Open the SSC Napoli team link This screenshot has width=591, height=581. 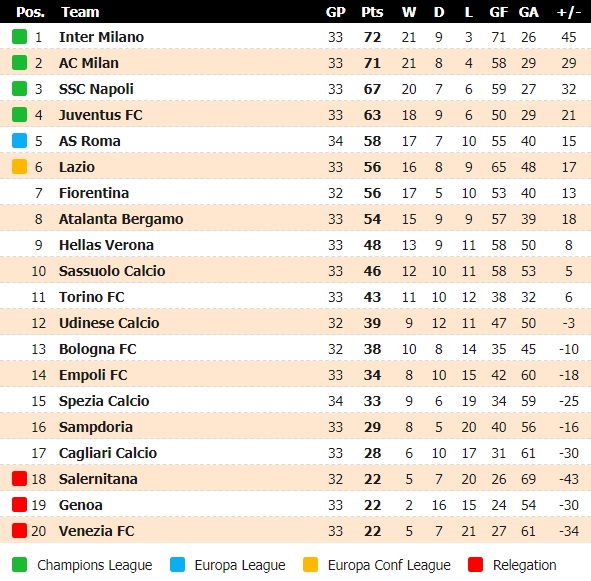[x=96, y=89]
